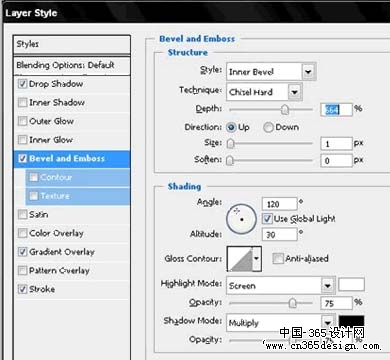Open the Drop Shadow settings row
Screen dimensions: 390x360
(72, 84)
